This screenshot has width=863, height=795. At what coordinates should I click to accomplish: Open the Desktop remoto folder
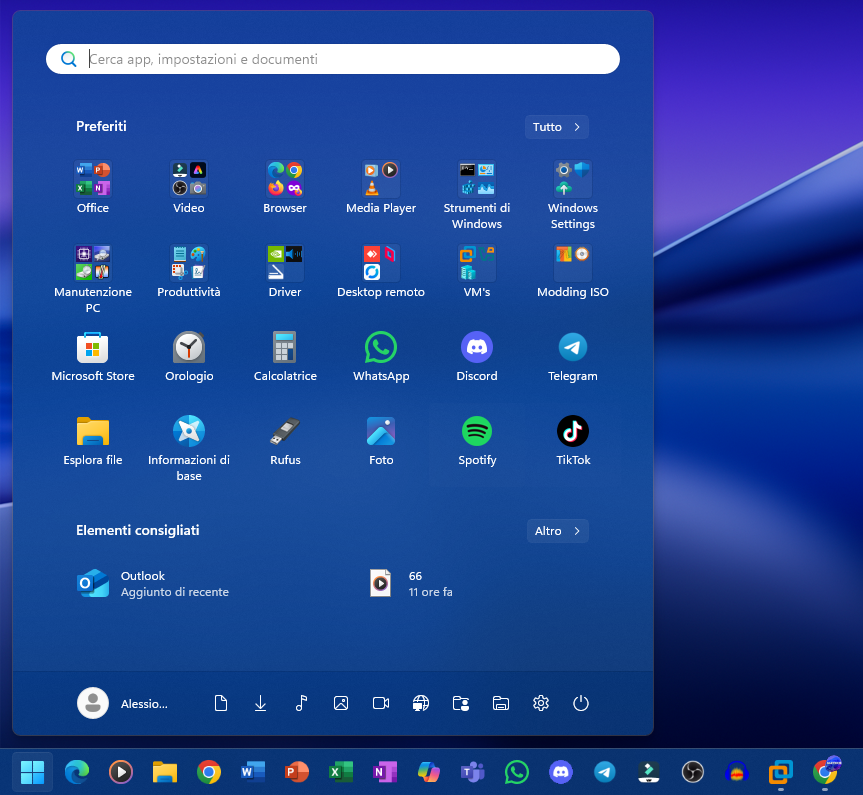coord(381,271)
